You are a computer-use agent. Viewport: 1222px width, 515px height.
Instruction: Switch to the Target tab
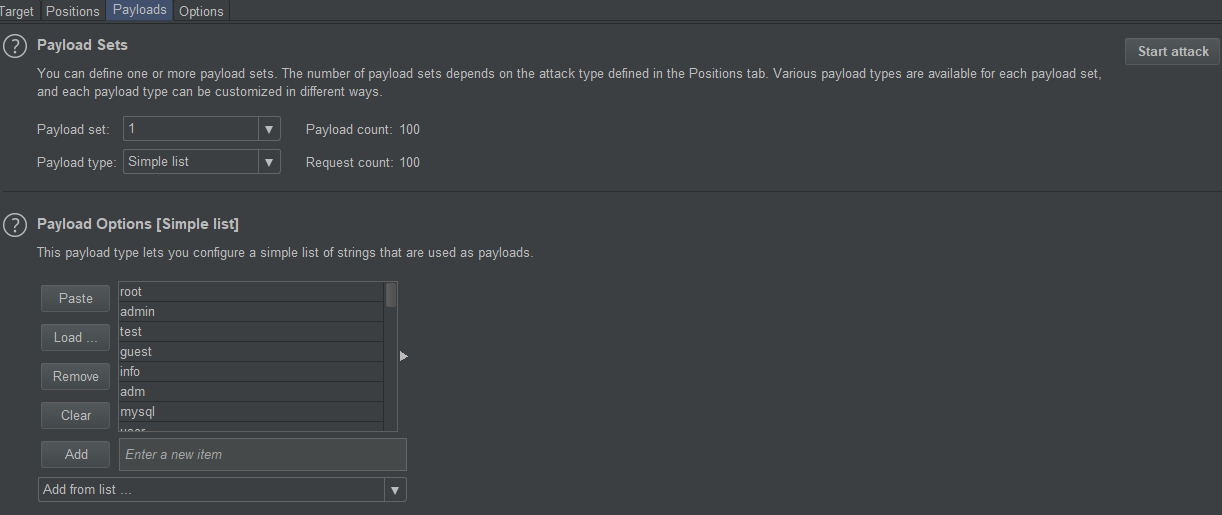point(18,11)
